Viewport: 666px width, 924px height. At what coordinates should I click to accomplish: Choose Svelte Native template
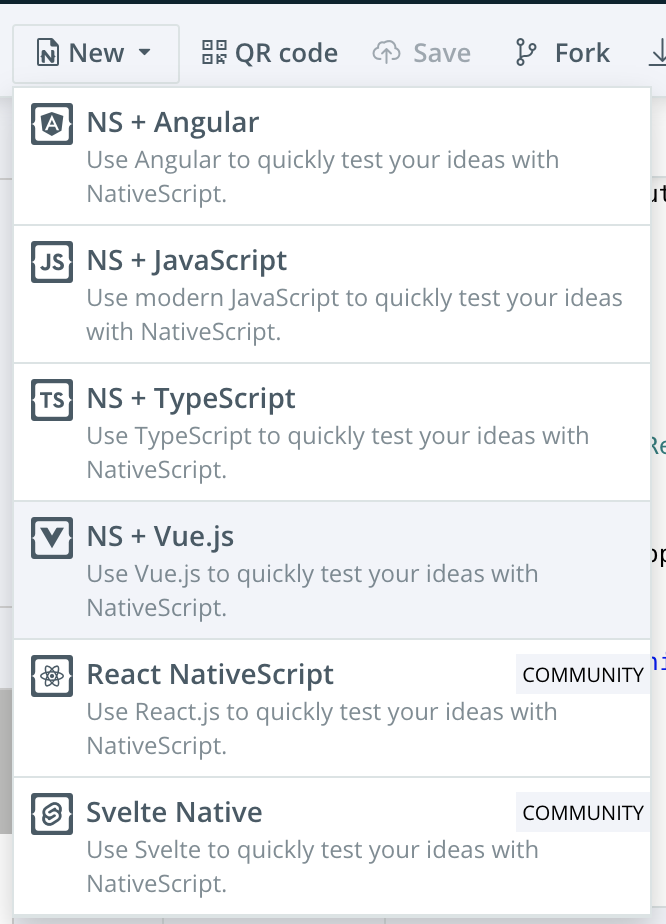point(332,846)
